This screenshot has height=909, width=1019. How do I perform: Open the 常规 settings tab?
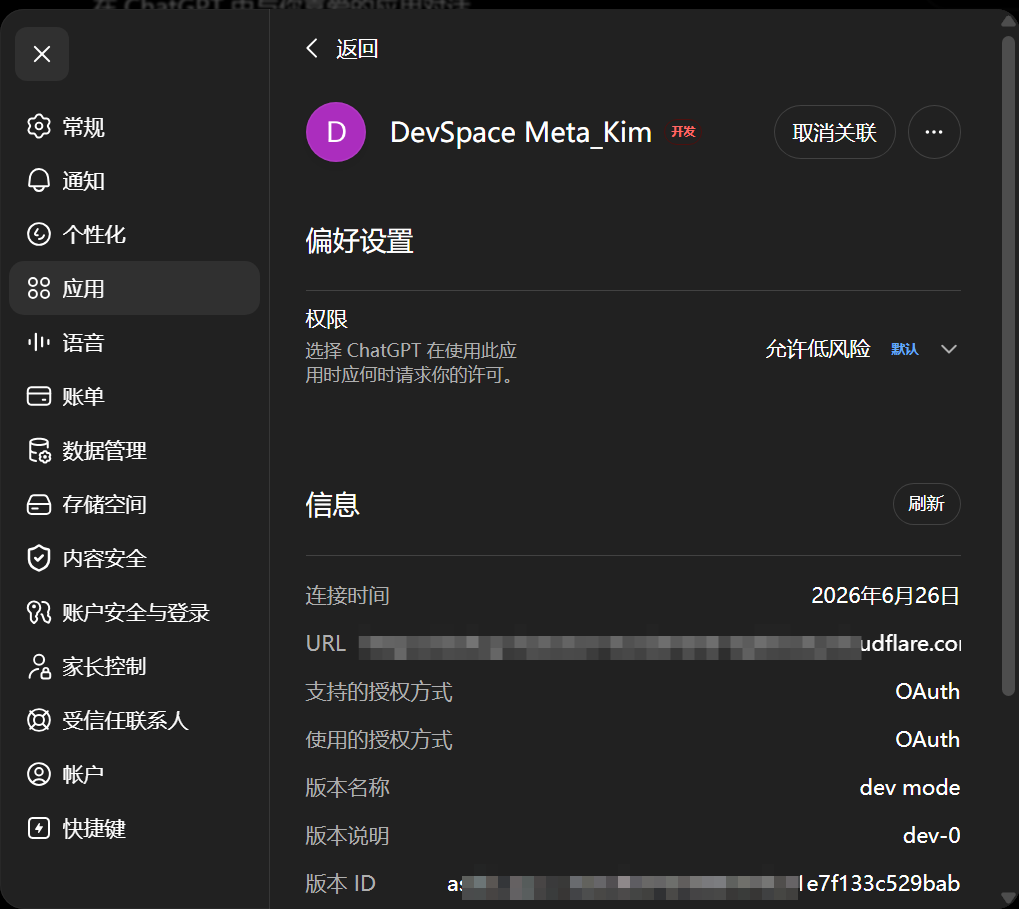[135, 126]
